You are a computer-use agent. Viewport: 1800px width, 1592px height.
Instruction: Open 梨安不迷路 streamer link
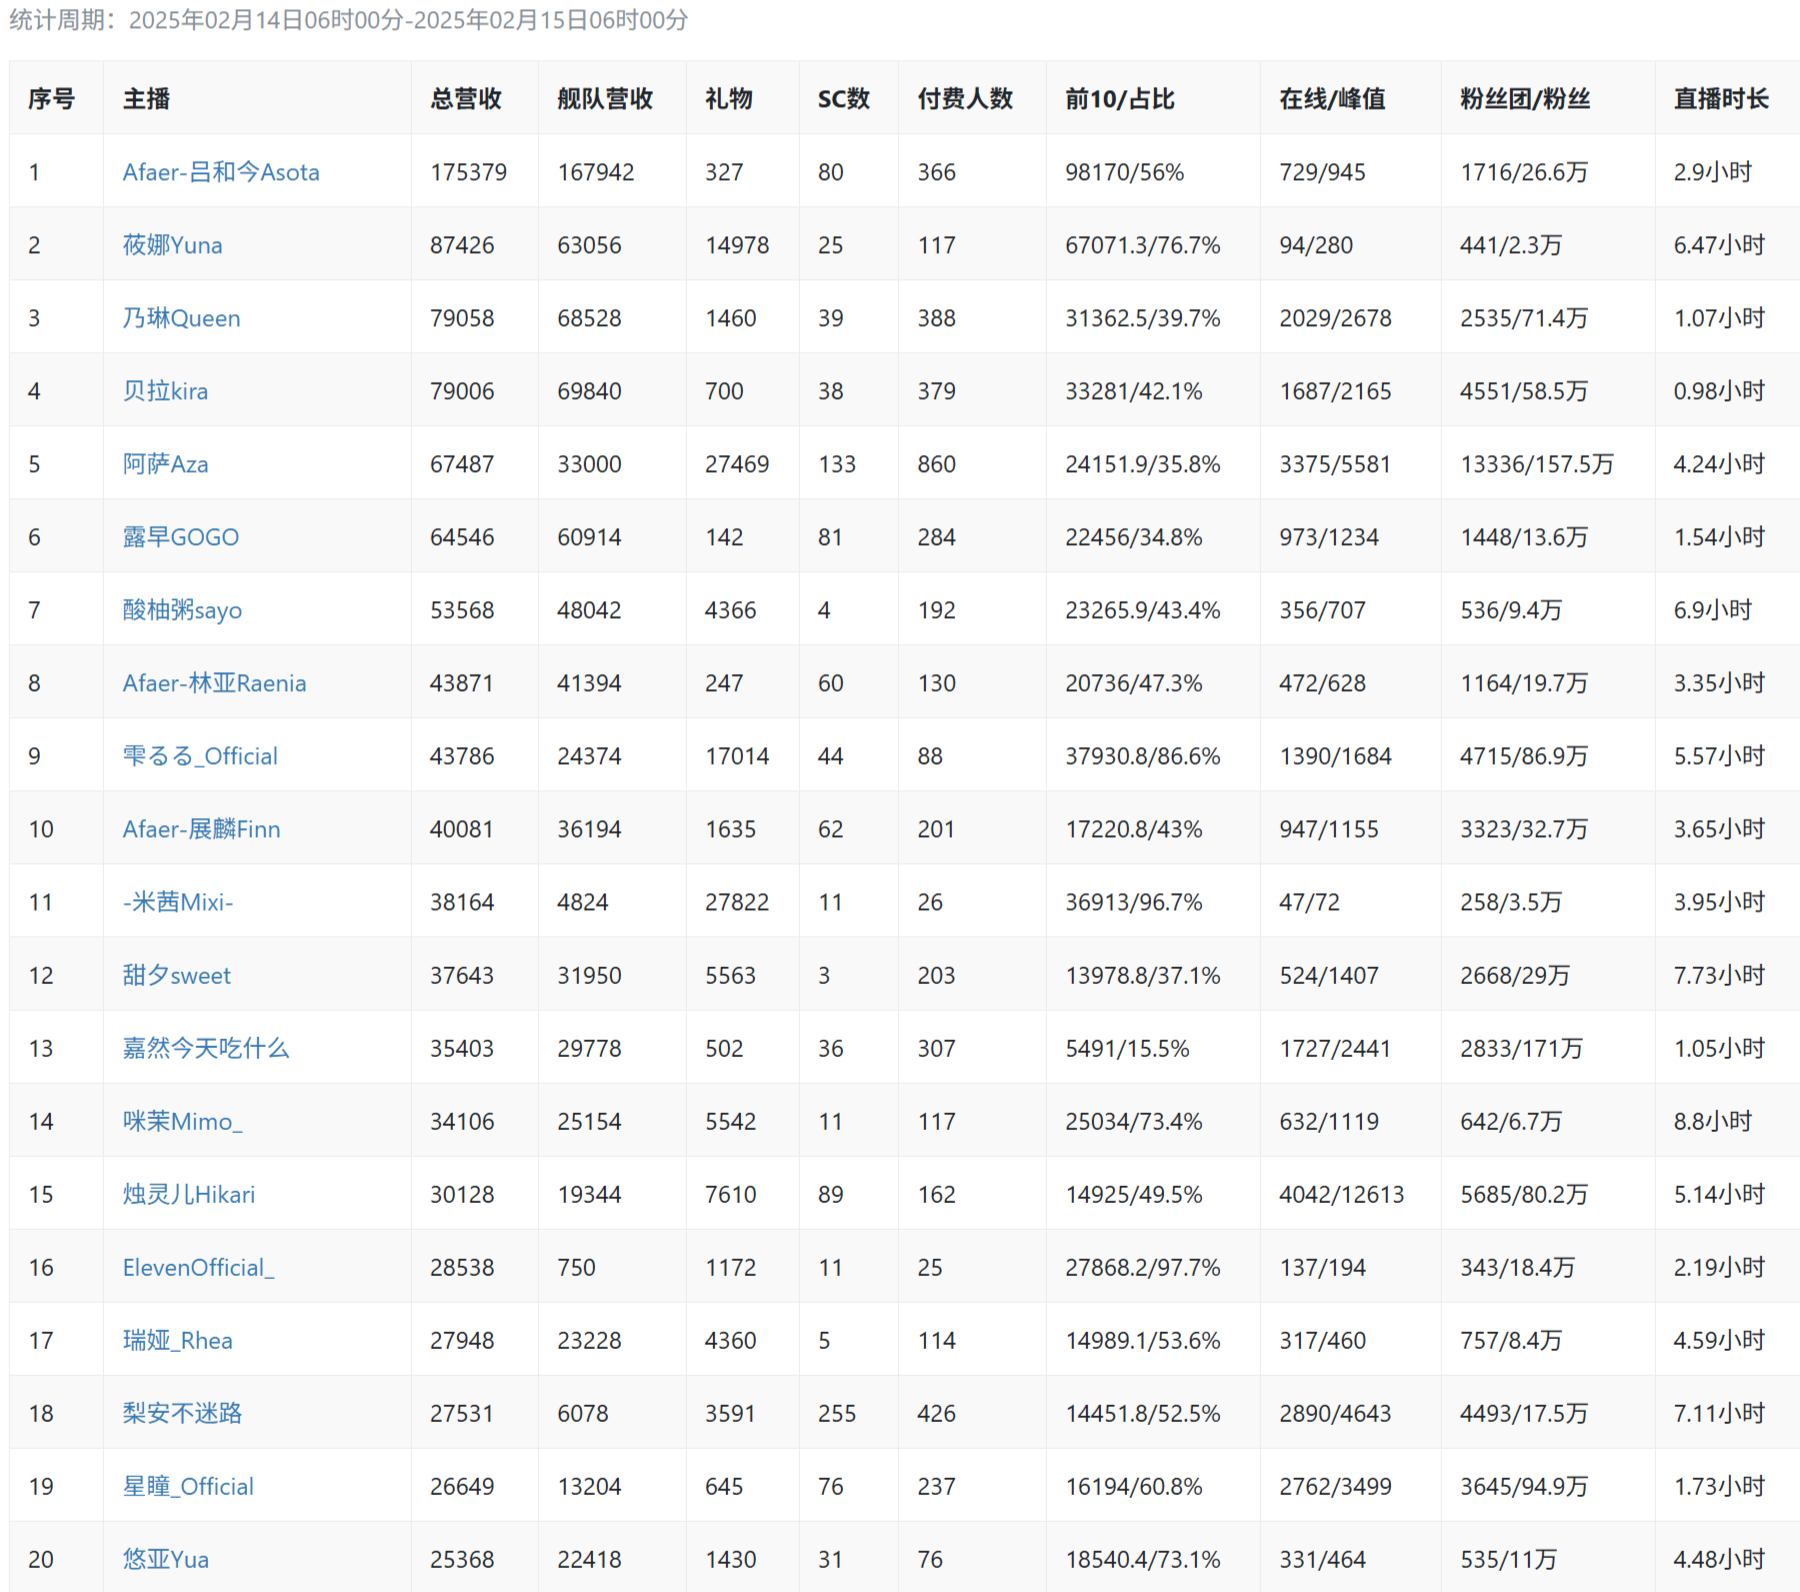(x=182, y=1413)
